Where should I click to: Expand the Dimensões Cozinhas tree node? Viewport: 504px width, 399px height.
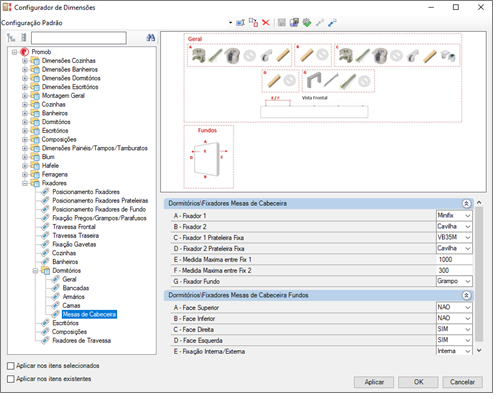point(25,61)
